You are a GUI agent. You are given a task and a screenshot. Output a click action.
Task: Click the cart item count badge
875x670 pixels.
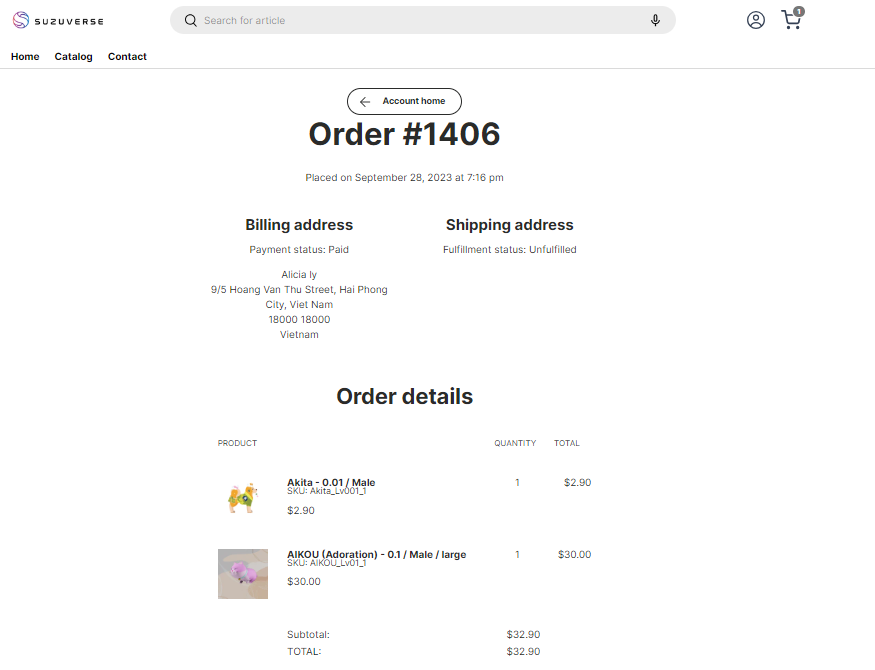click(797, 10)
